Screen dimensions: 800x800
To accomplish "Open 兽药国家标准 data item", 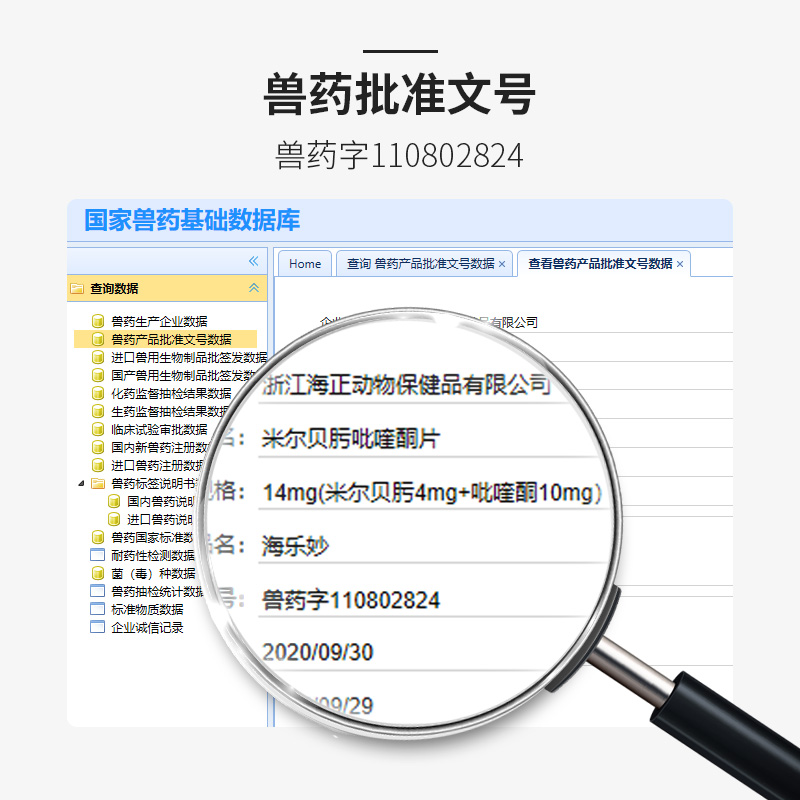I will [152, 537].
